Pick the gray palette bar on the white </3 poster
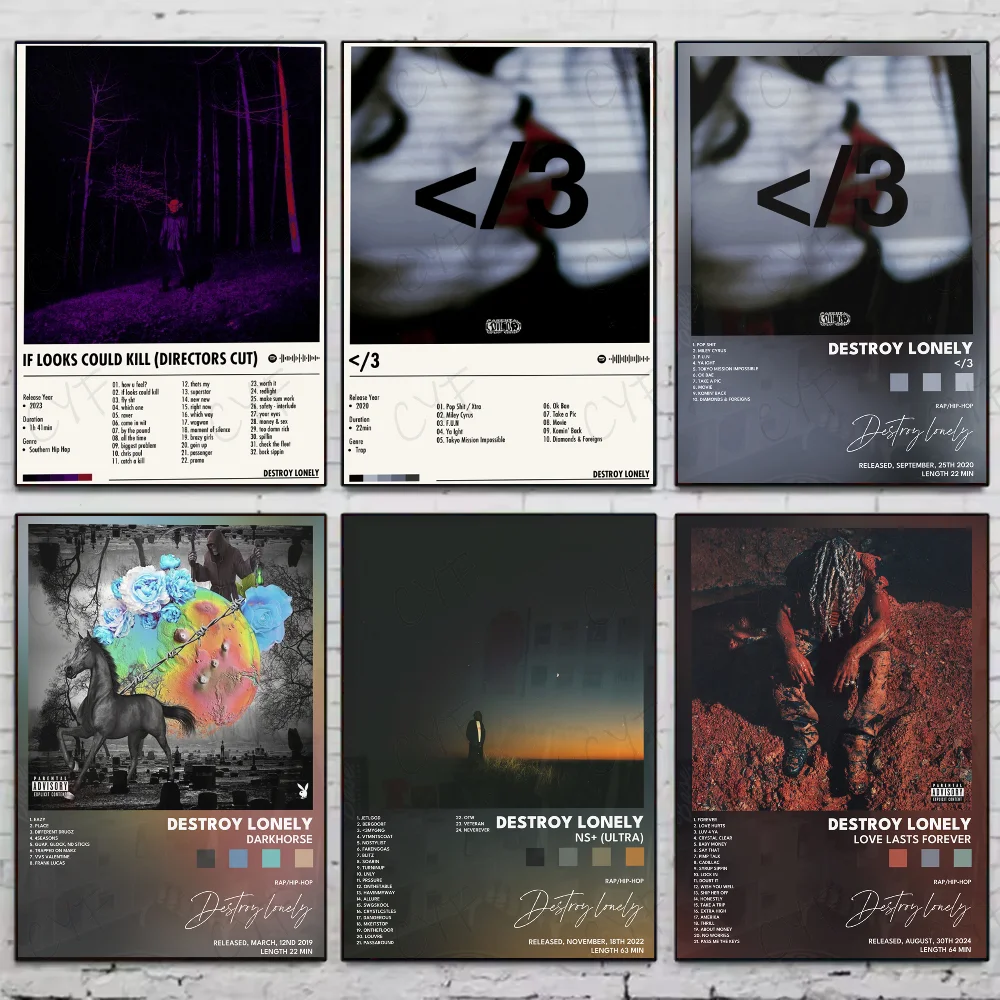 click(x=384, y=478)
